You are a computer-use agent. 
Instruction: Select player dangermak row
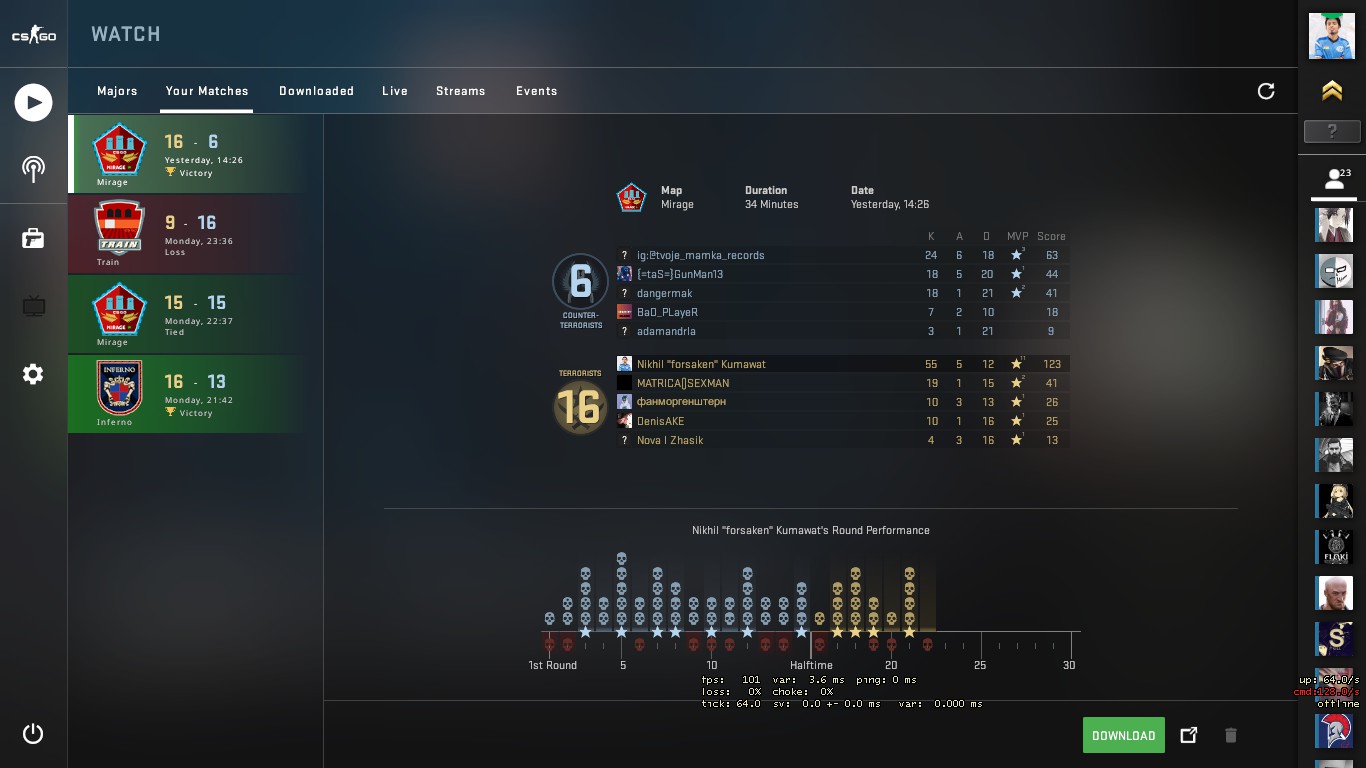pyautogui.click(x=842, y=293)
